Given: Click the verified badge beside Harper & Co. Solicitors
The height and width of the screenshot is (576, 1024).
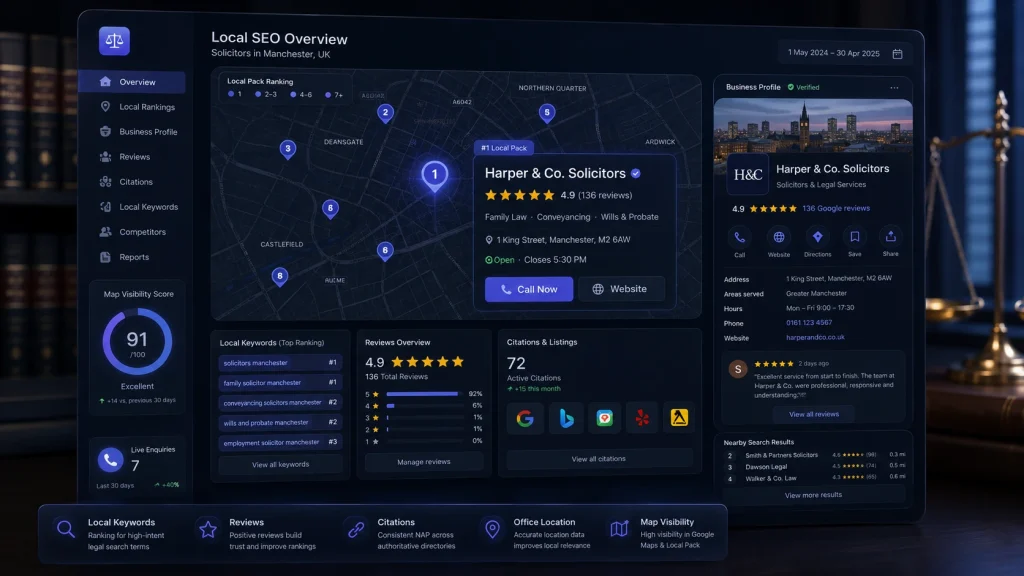Looking at the screenshot, I should pos(635,174).
